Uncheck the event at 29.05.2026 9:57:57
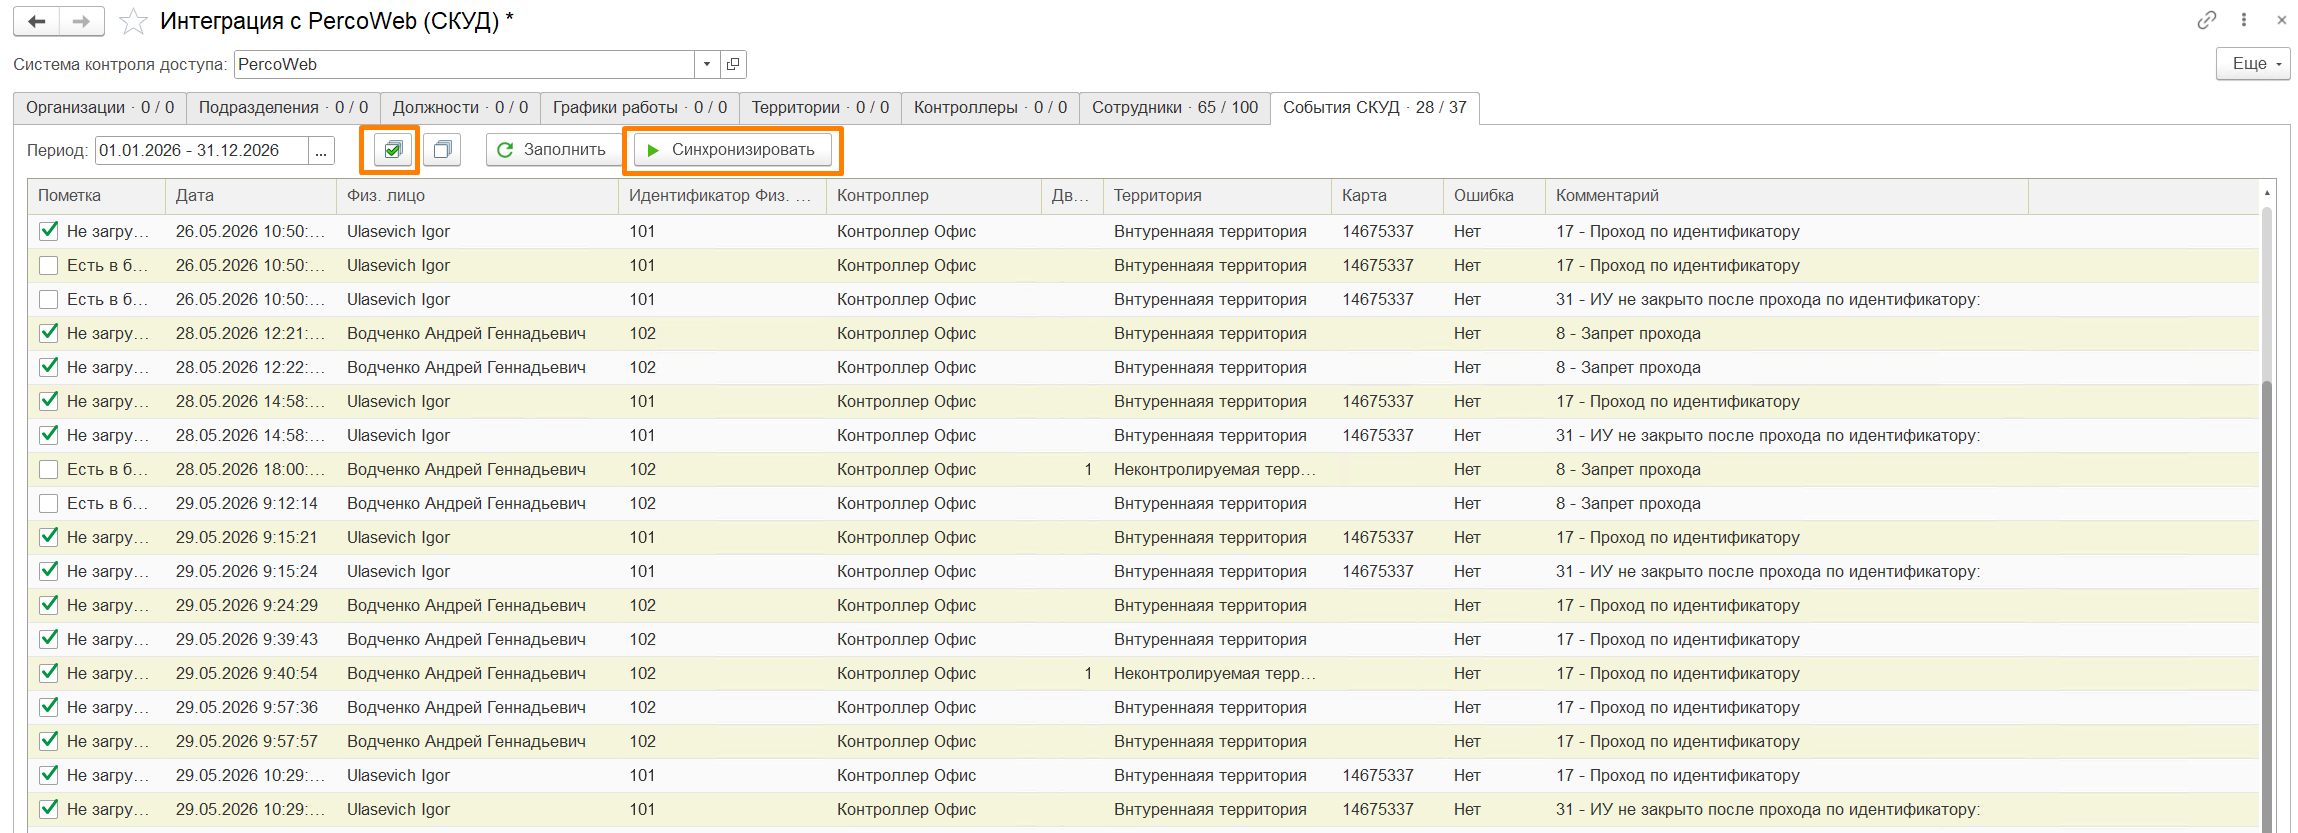 (x=48, y=741)
